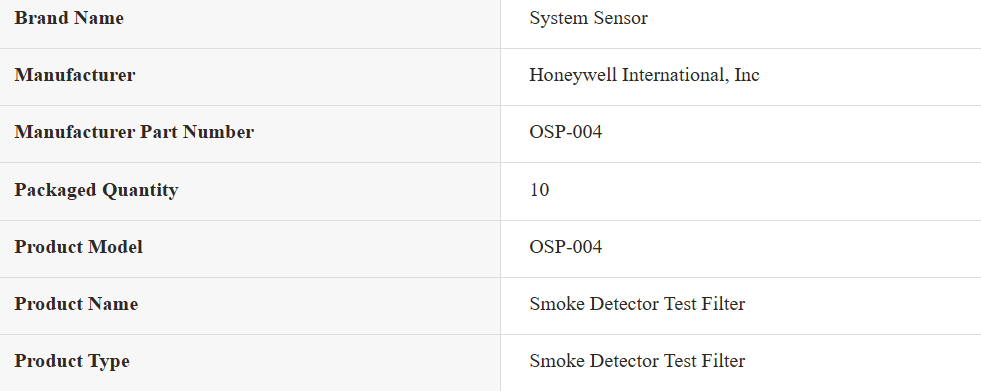The image size is (981, 391).
Task: Click the Manufacturer row label
Action: coord(74,75)
